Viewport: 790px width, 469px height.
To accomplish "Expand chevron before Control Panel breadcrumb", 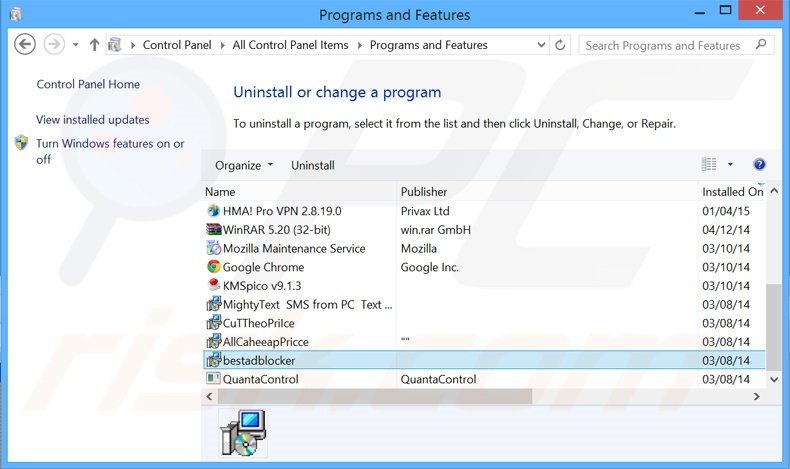I will (133, 45).
